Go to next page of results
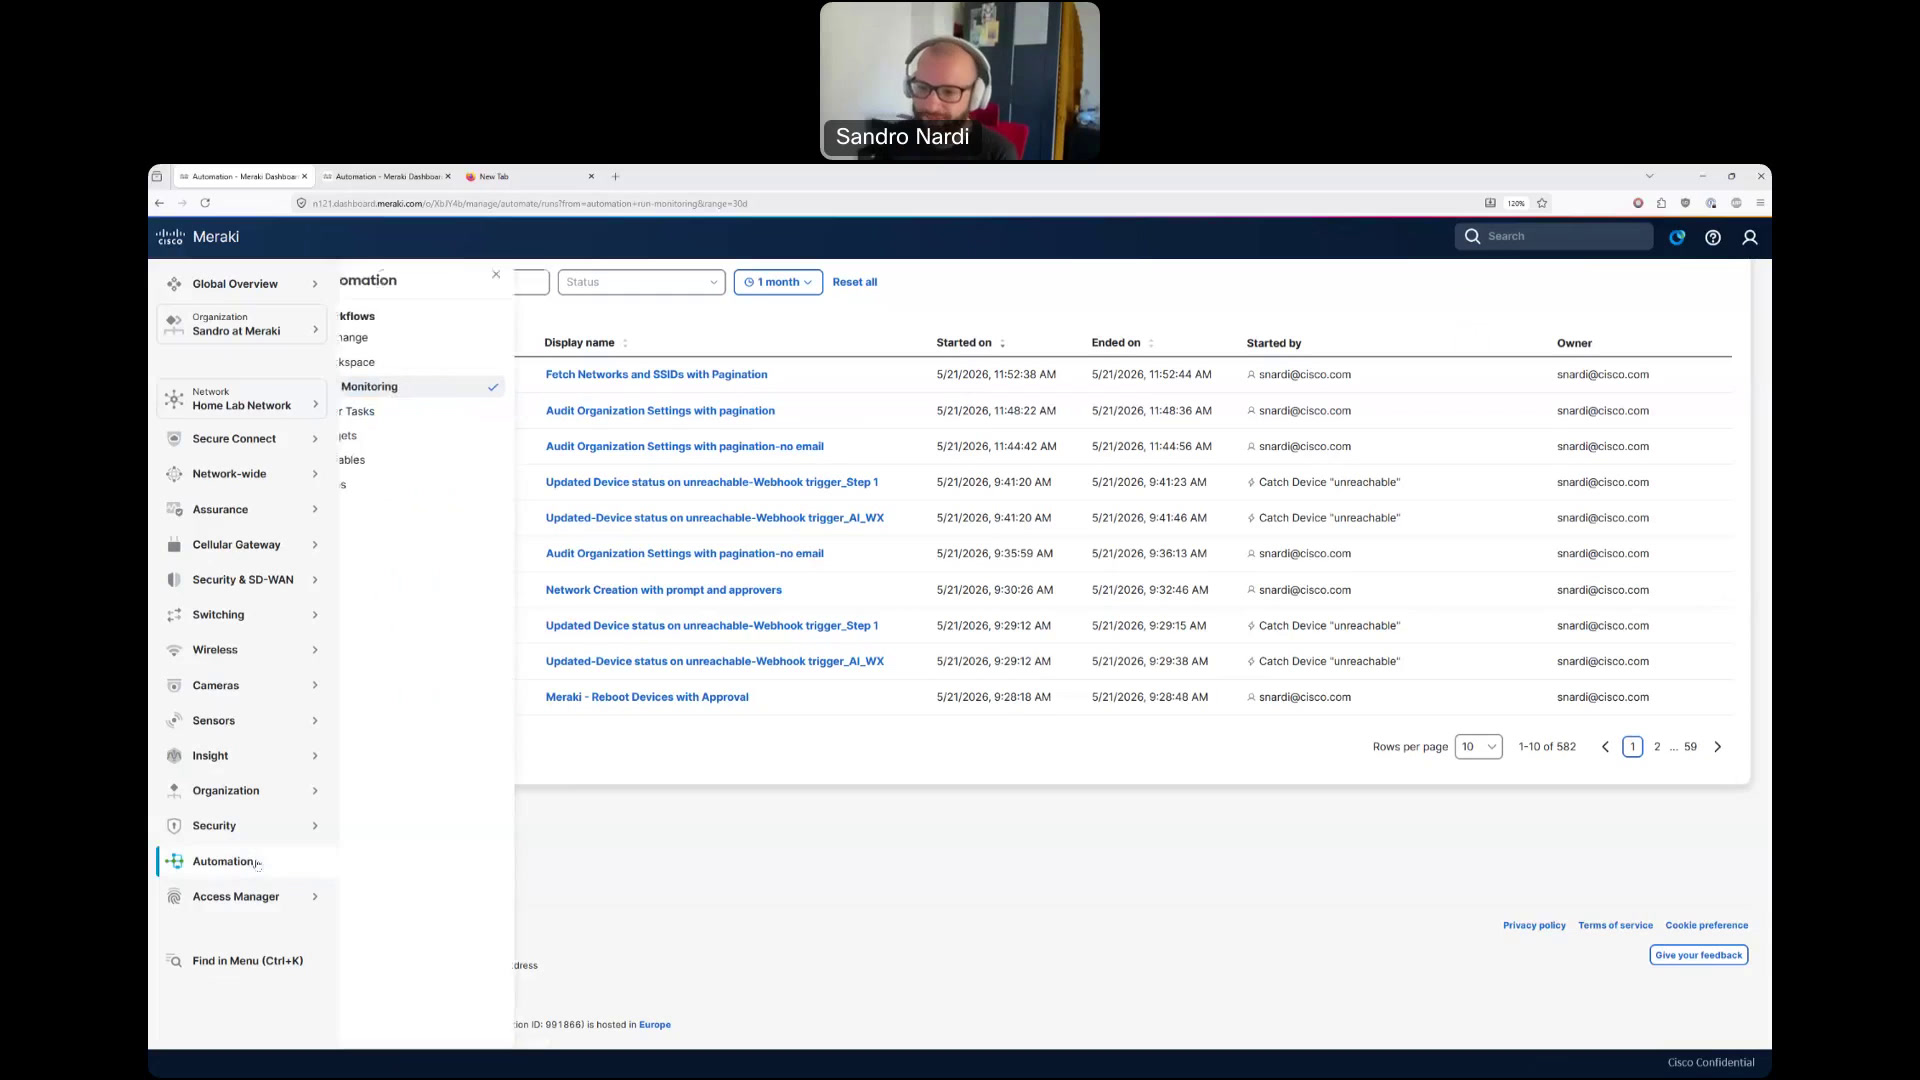Image resolution: width=1920 pixels, height=1080 pixels. pyautogui.click(x=1718, y=747)
